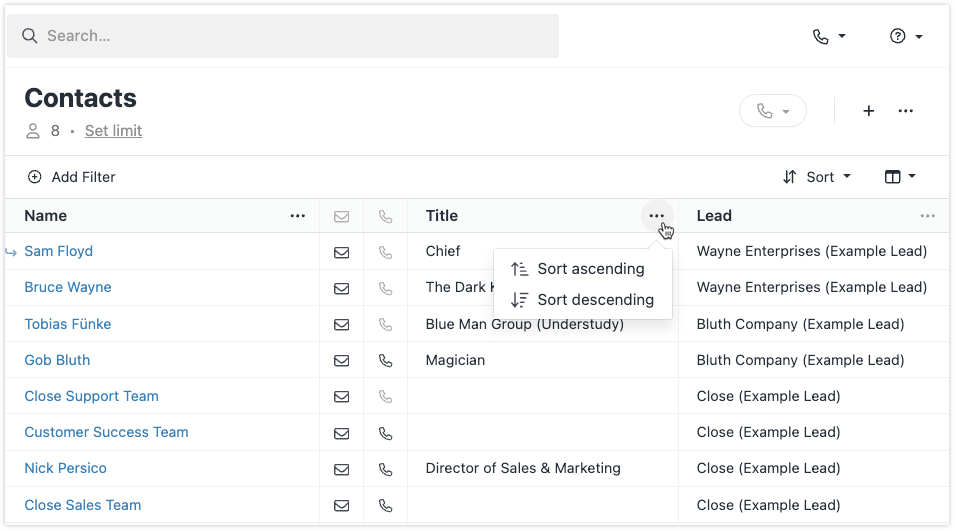954x530 pixels.
Task: Click the plus icon to add contact
Action: tap(869, 111)
